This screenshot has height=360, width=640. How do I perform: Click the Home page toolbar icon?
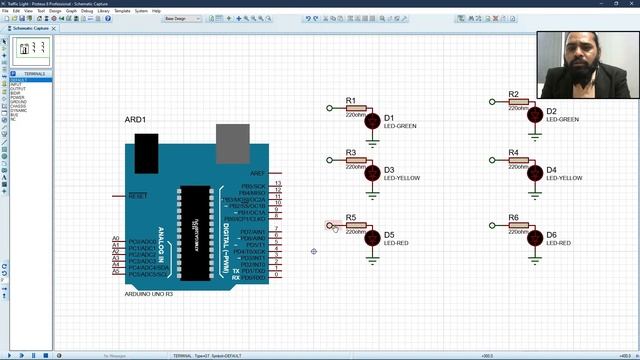(x=39, y=18)
